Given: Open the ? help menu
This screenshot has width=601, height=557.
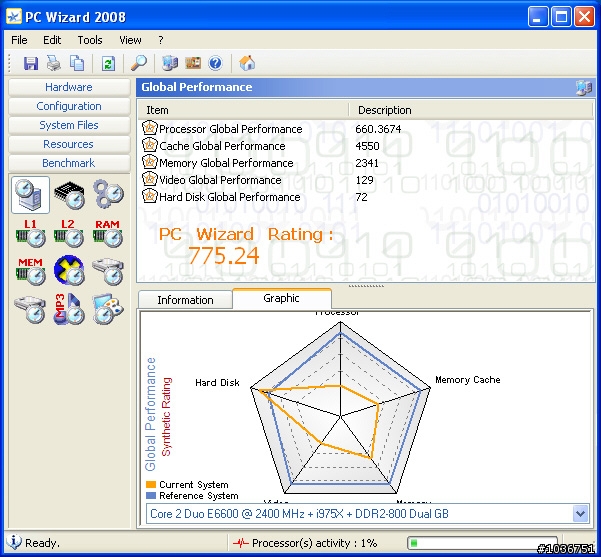Looking at the screenshot, I should coord(161,40).
